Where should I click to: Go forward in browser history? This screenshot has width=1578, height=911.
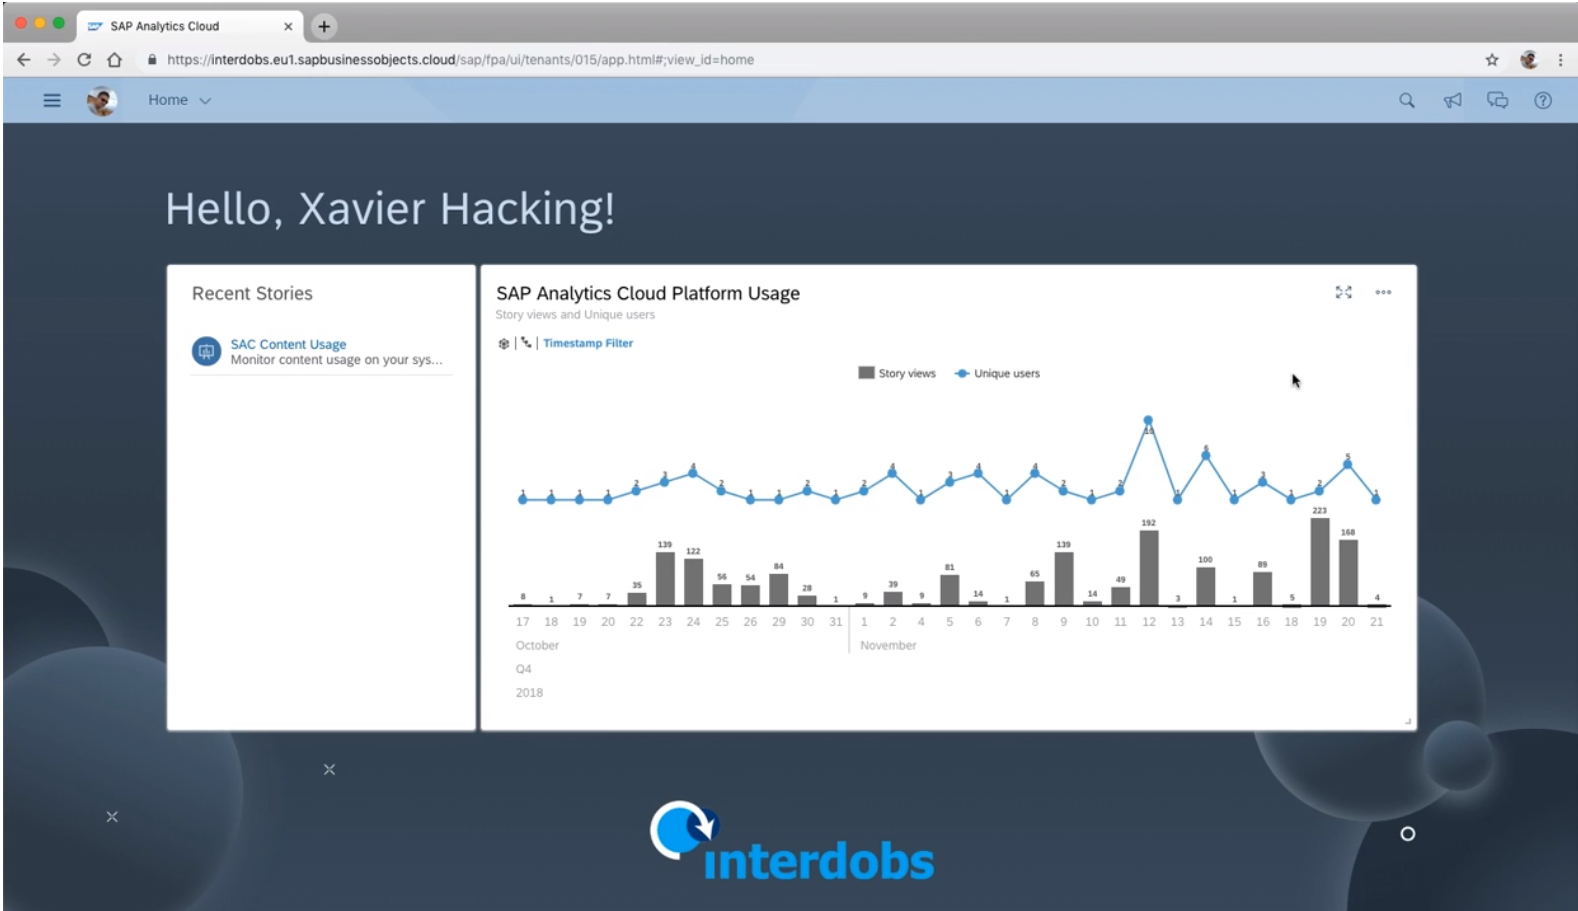pyautogui.click(x=54, y=60)
